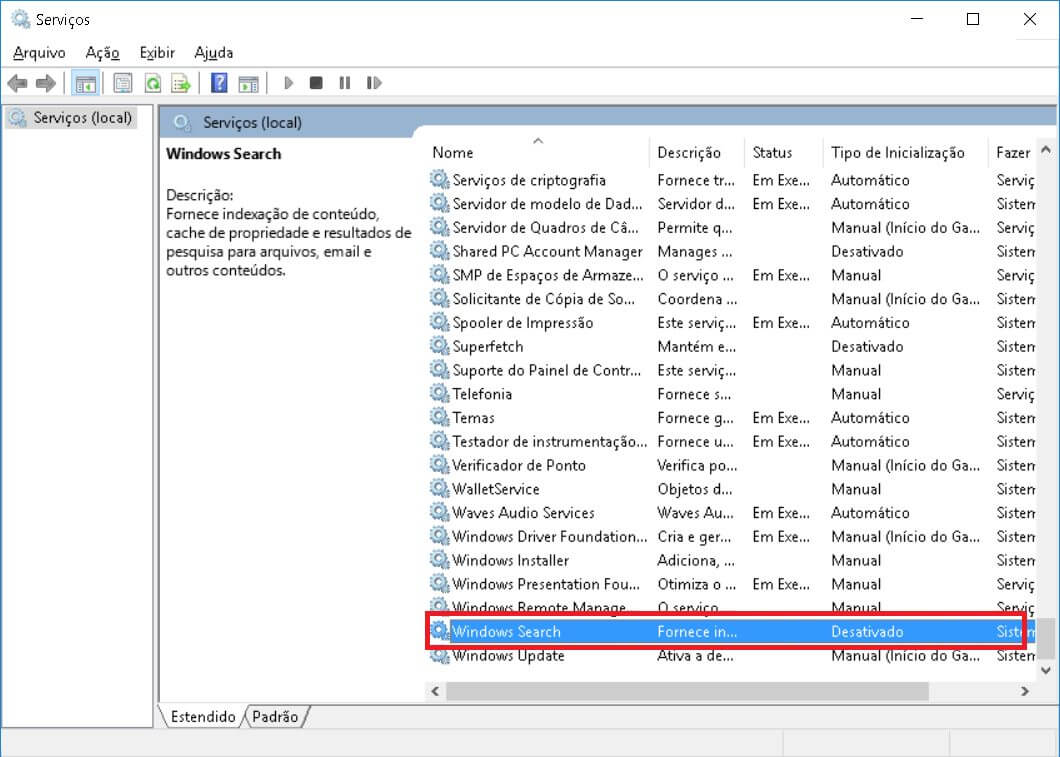Select the Windows Update service name
The width and height of the screenshot is (1060, 757).
508,655
